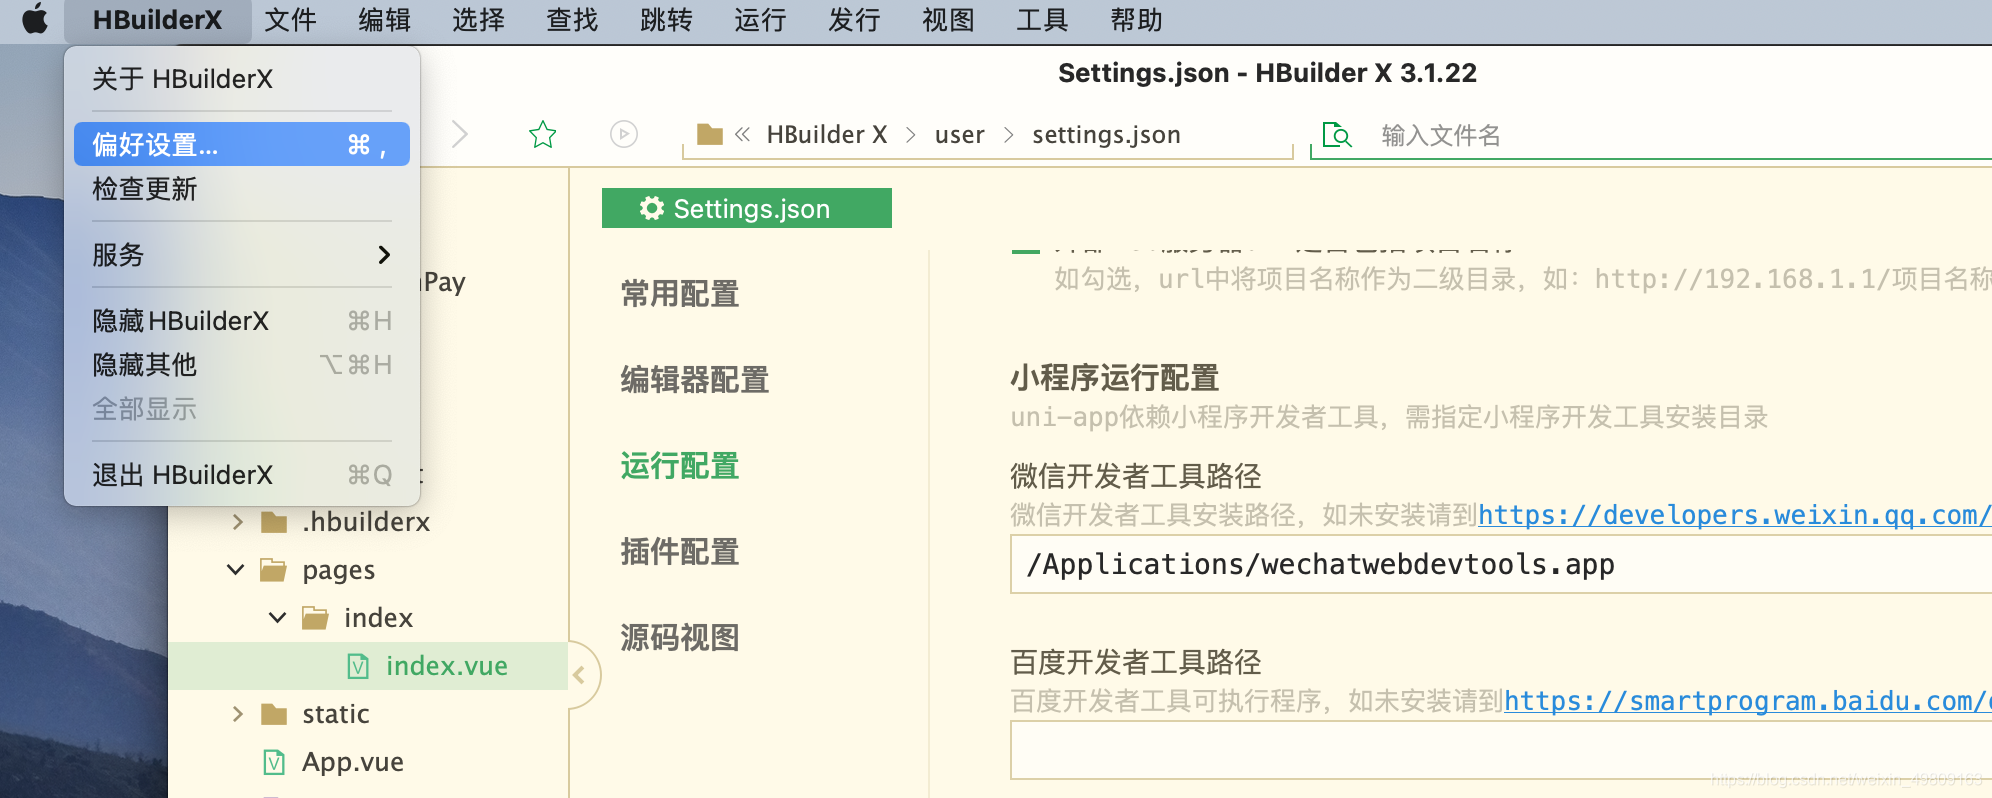Click the forward navigation arrow
1992x798 pixels.
[x=460, y=134]
